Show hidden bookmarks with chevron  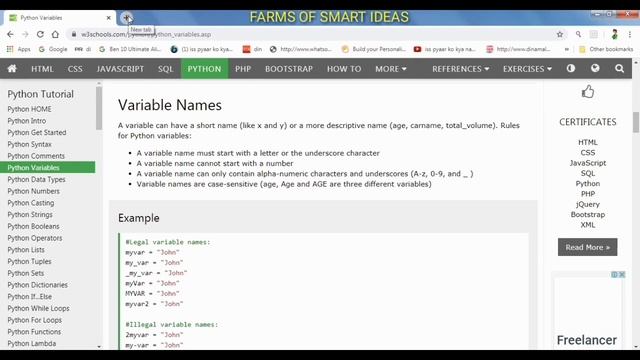point(567,49)
